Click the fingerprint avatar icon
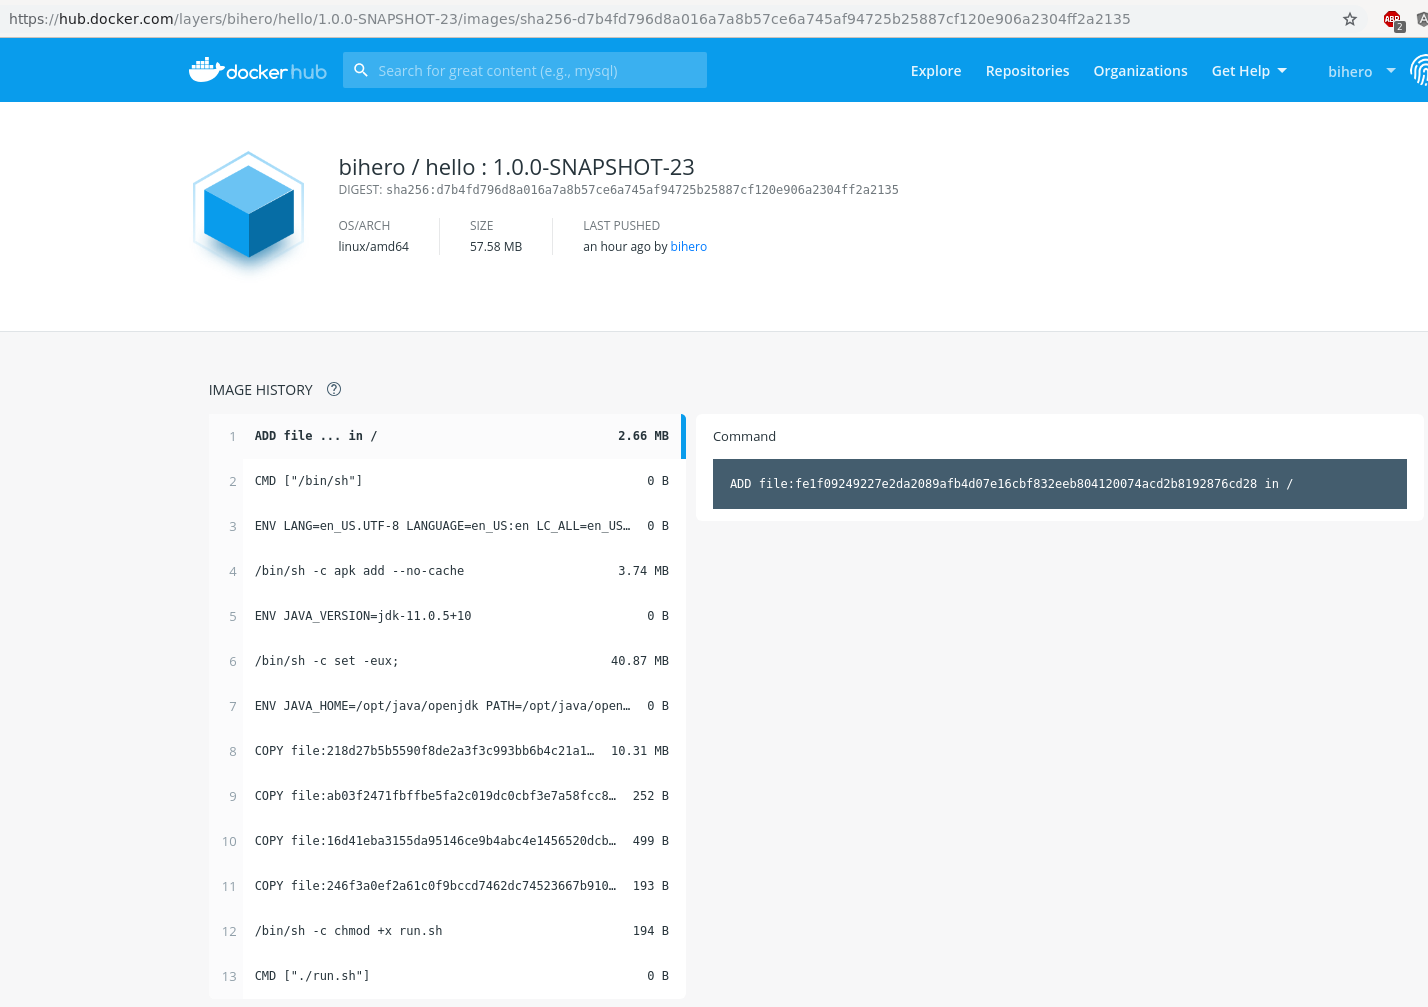The height and width of the screenshot is (1007, 1428). (x=1419, y=70)
